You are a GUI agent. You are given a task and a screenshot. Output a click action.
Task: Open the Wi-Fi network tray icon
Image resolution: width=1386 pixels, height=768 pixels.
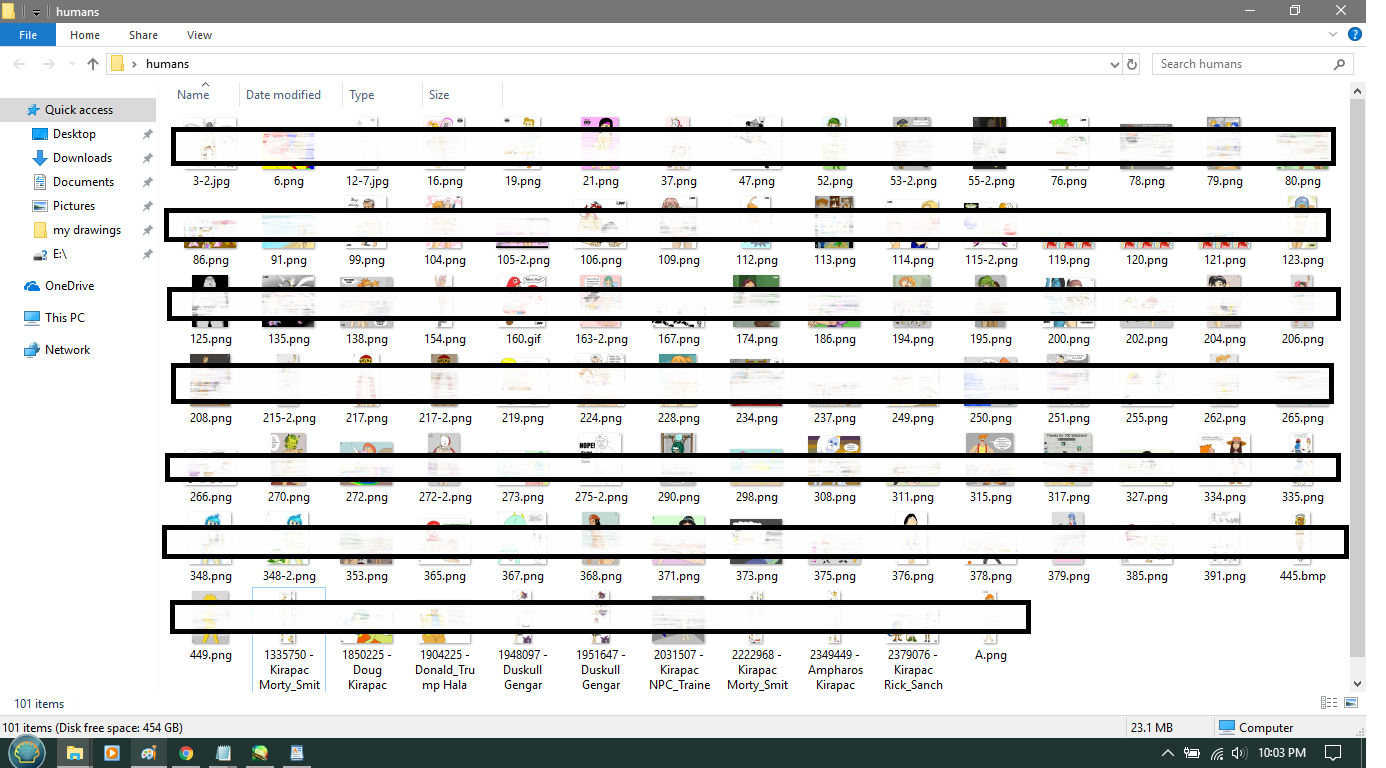tap(1218, 753)
